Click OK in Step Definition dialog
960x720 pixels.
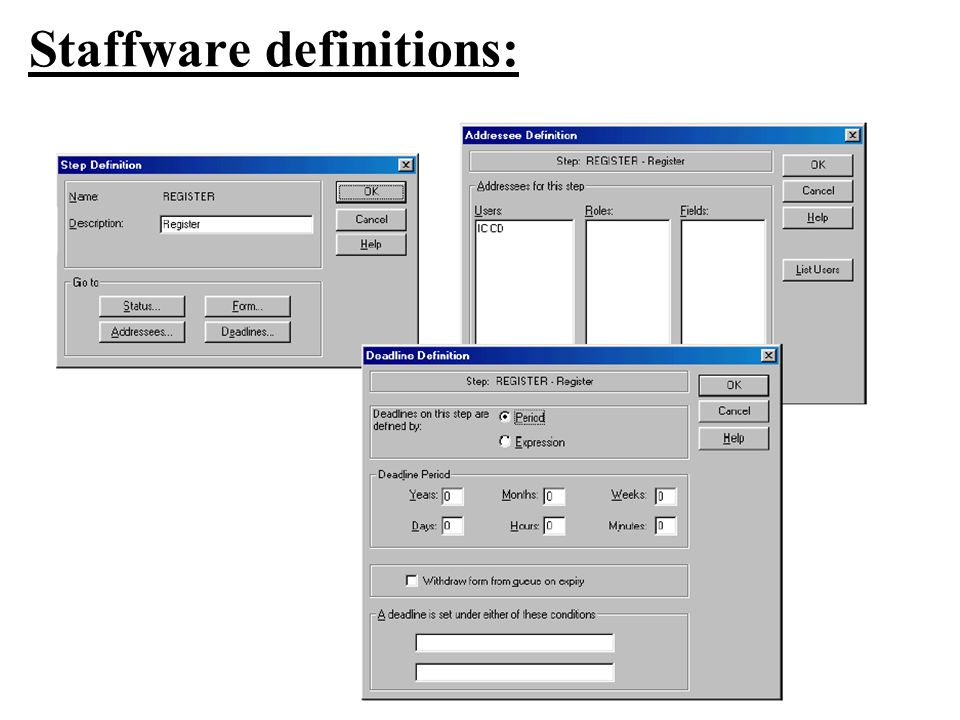(x=370, y=192)
